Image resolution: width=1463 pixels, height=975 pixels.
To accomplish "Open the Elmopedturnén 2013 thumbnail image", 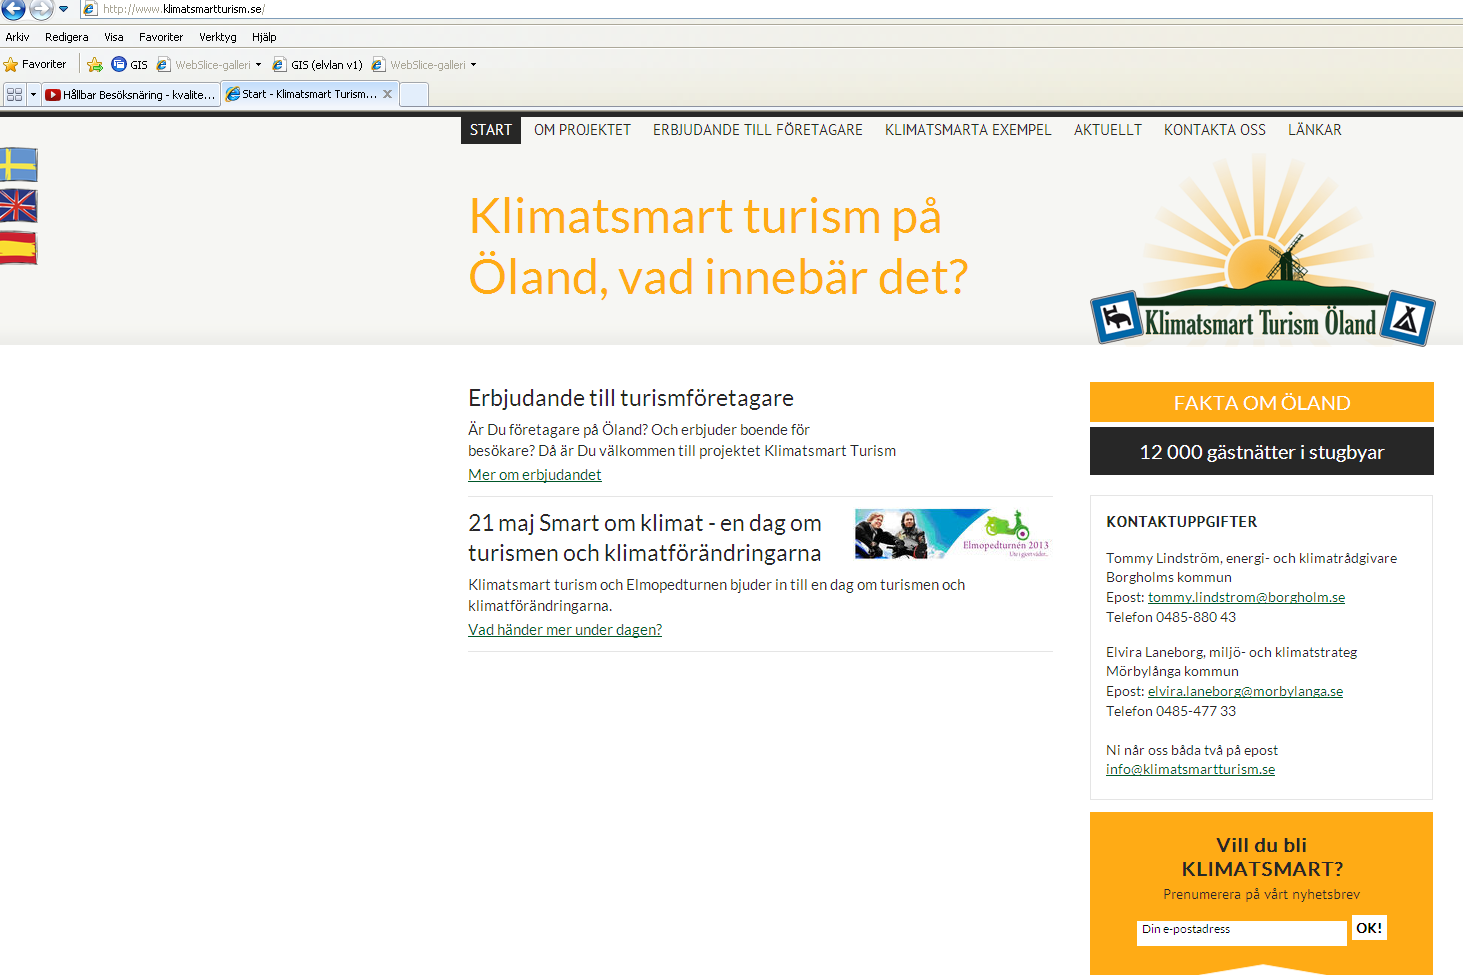I will coord(953,534).
